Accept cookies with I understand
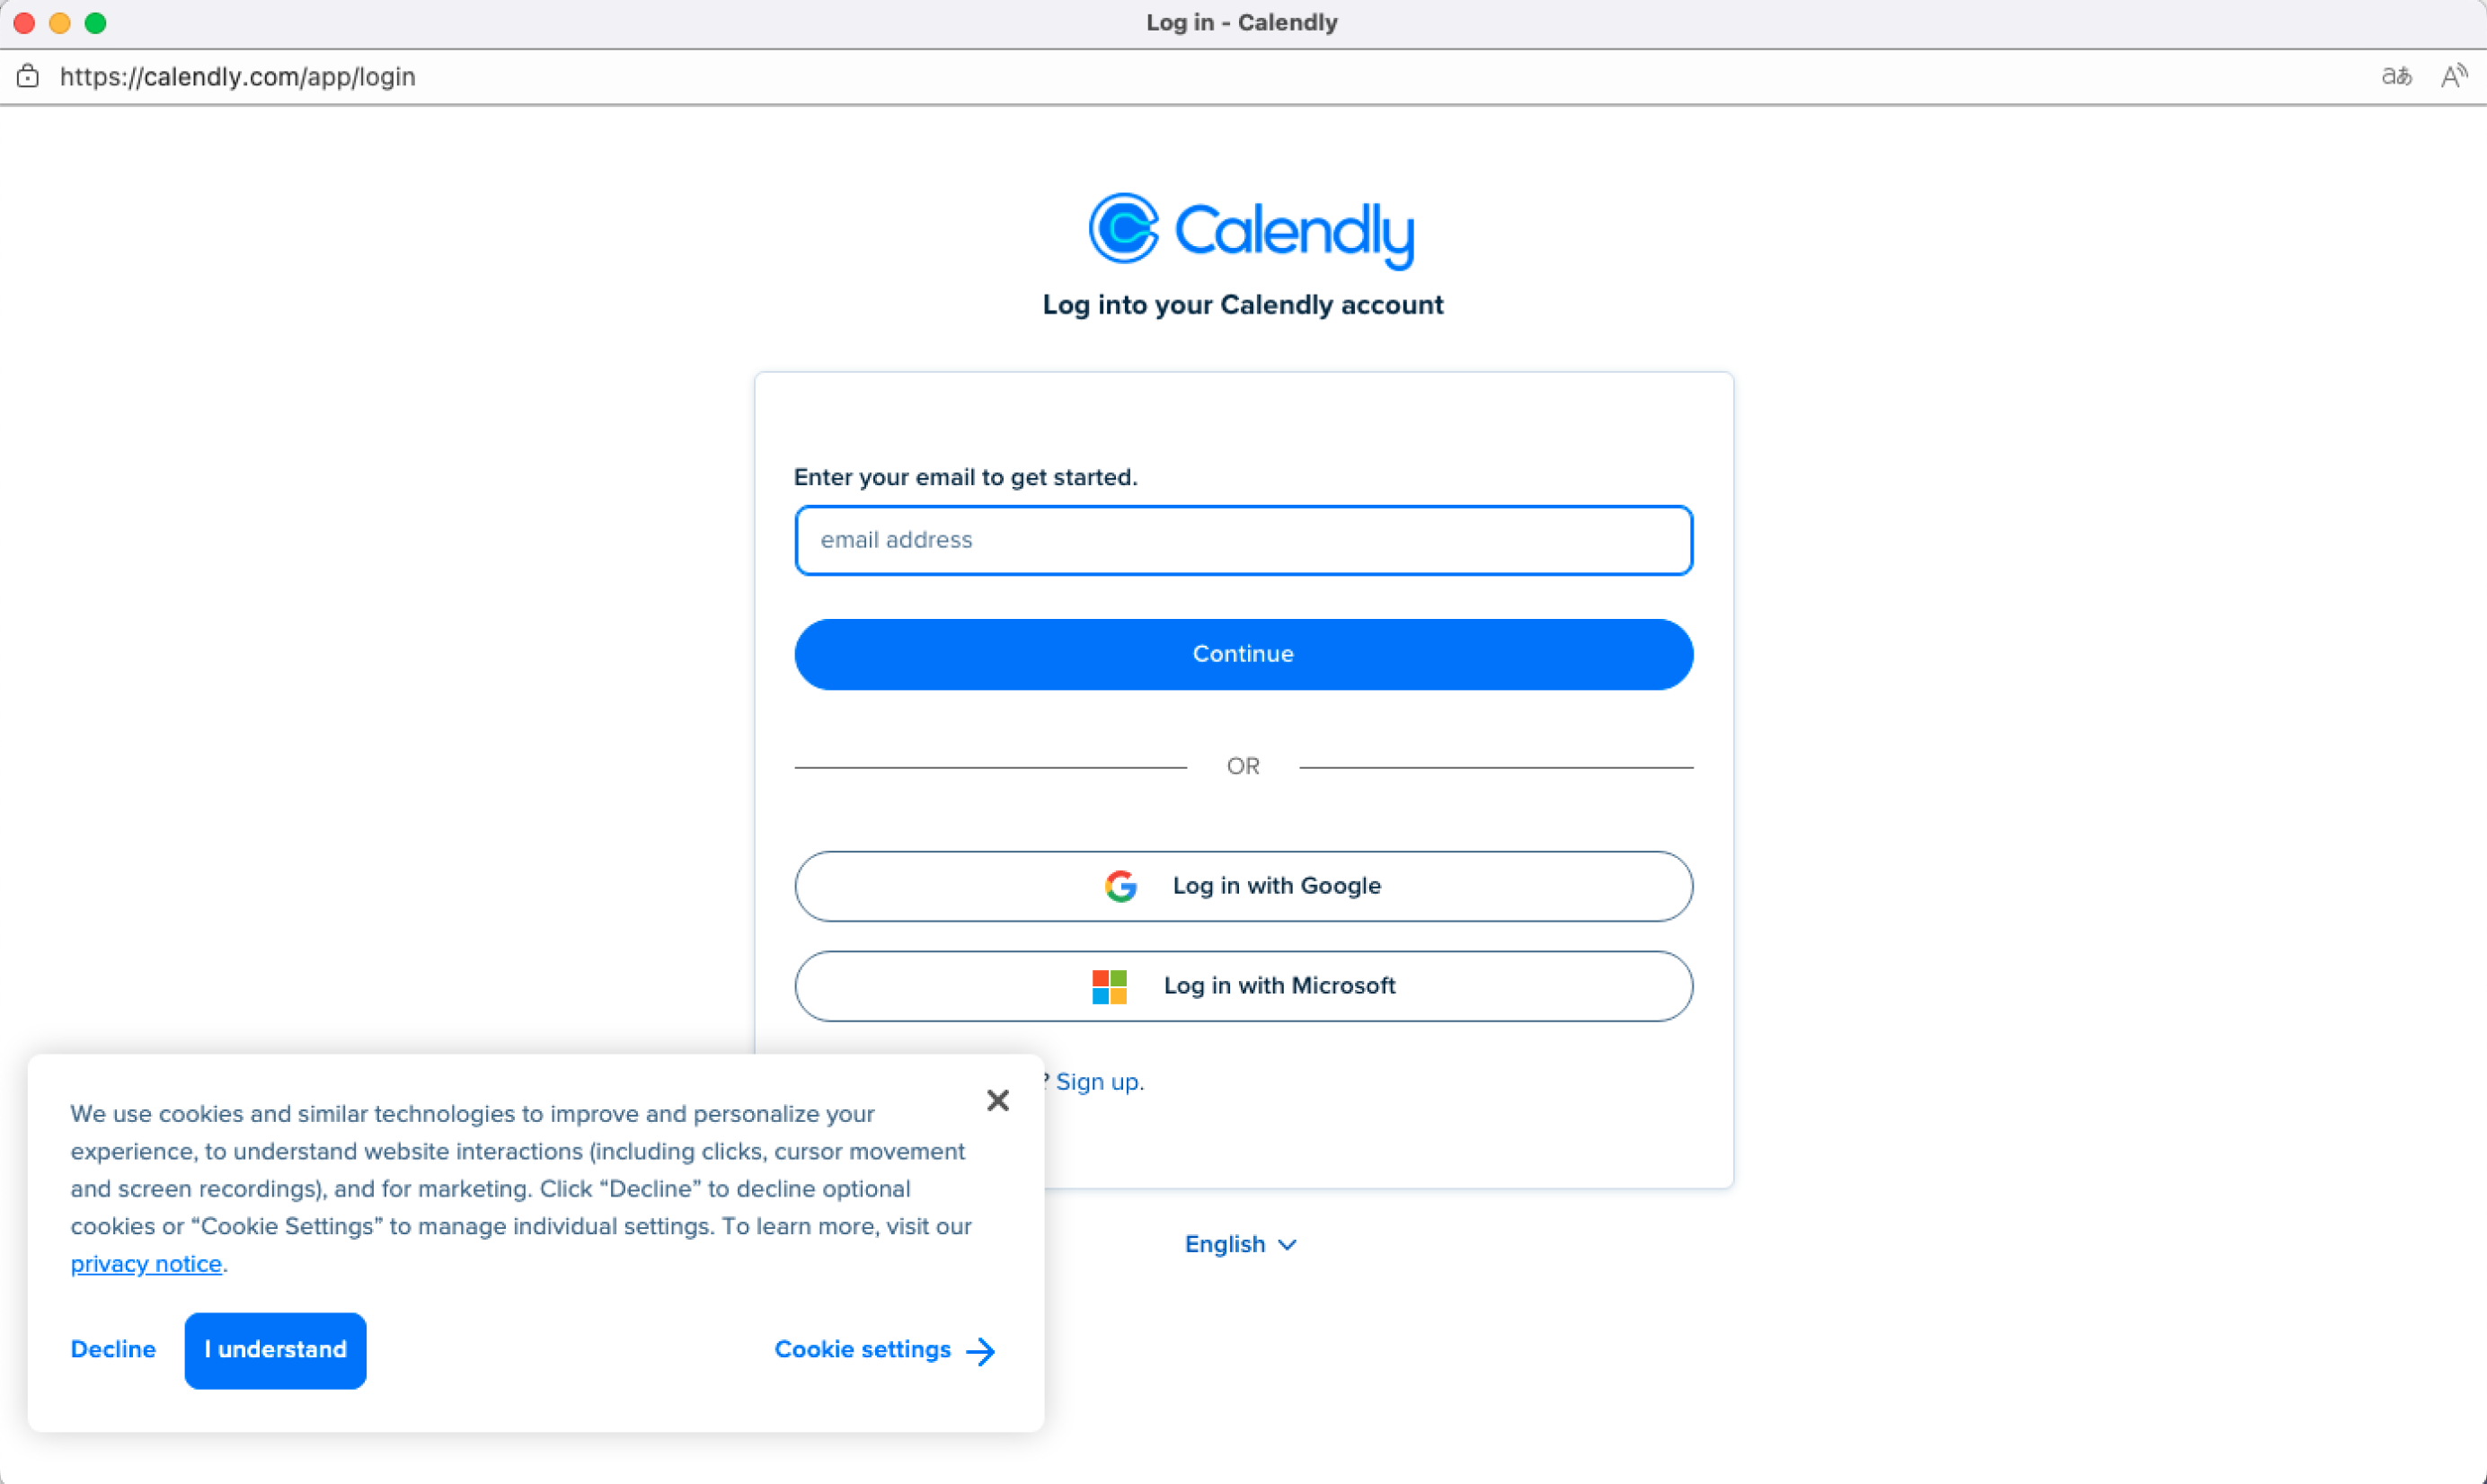Image resolution: width=2487 pixels, height=1484 pixels. [275, 1350]
